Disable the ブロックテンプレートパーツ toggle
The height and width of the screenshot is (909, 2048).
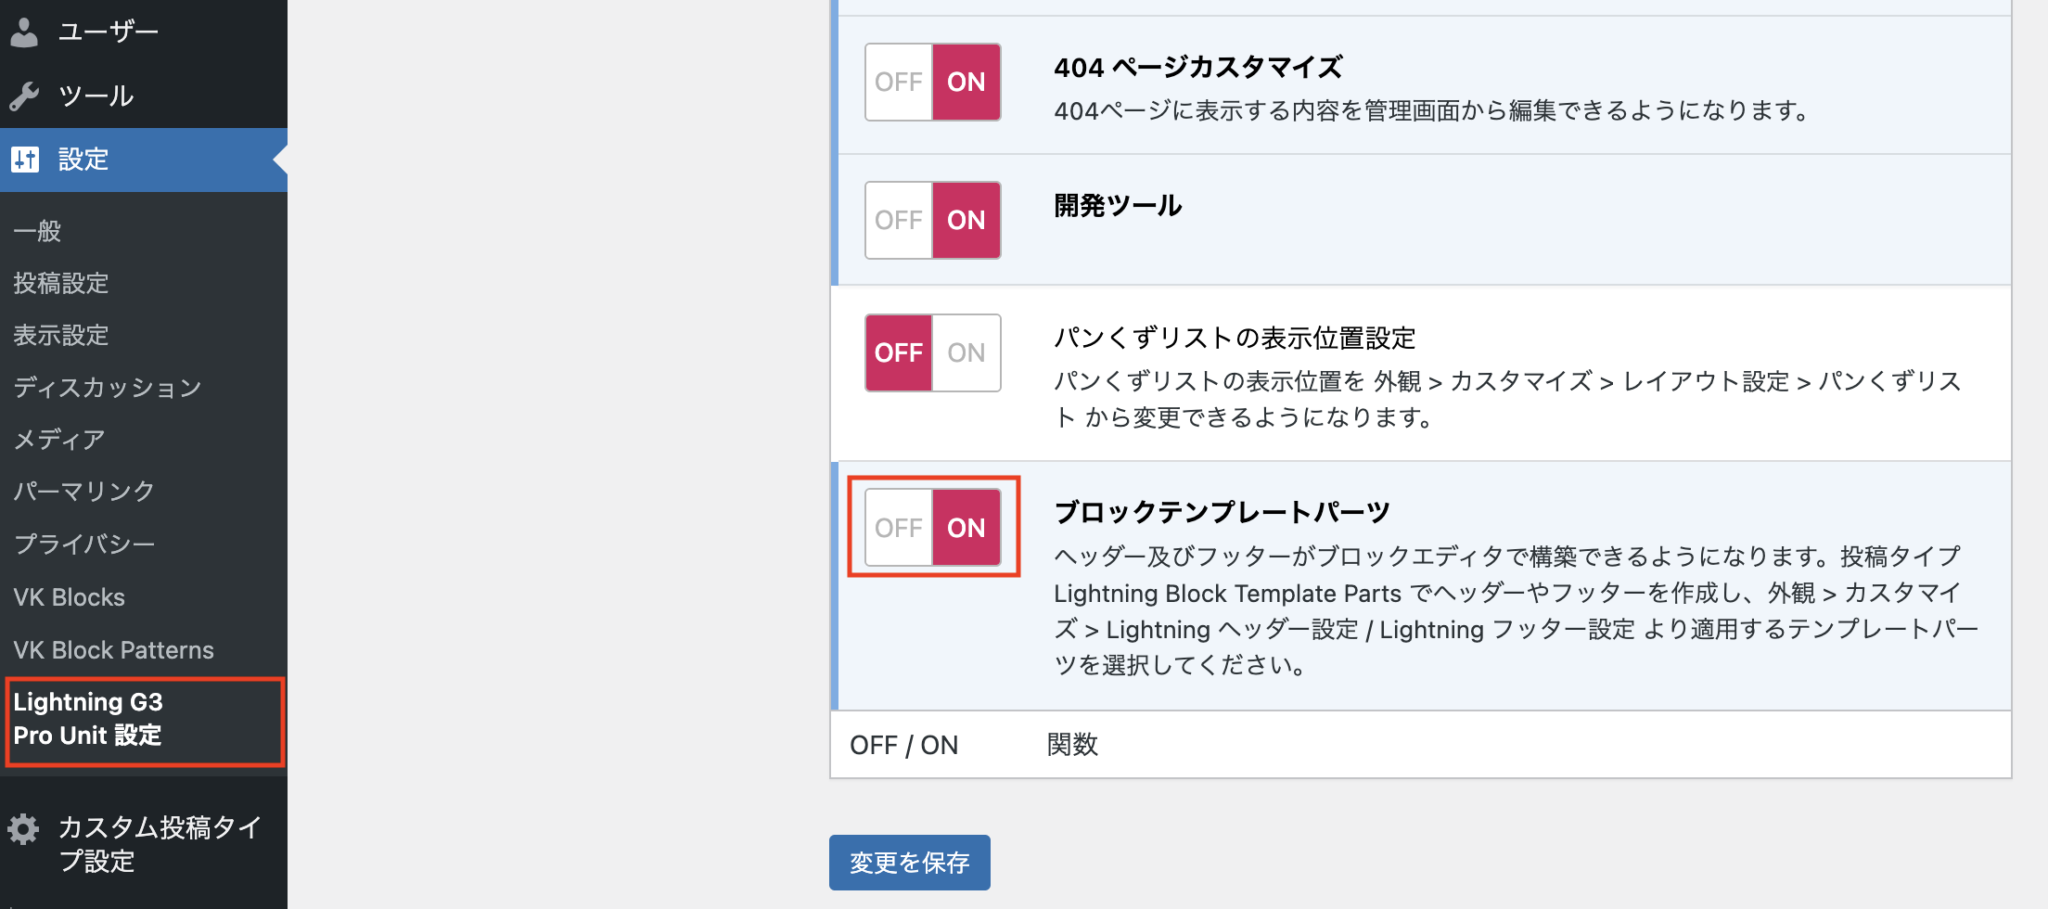pyautogui.click(x=899, y=527)
